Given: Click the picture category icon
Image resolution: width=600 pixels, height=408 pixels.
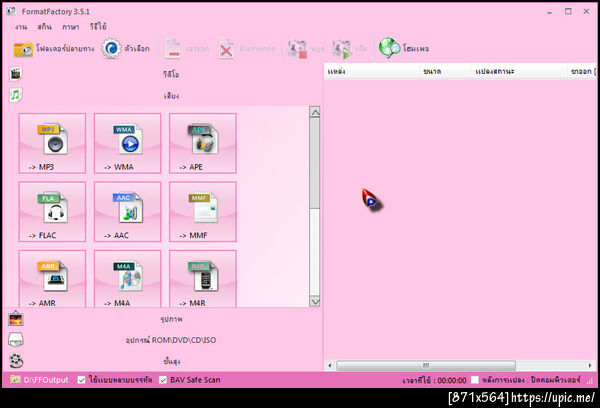Looking at the screenshot, I should point(16,318).
